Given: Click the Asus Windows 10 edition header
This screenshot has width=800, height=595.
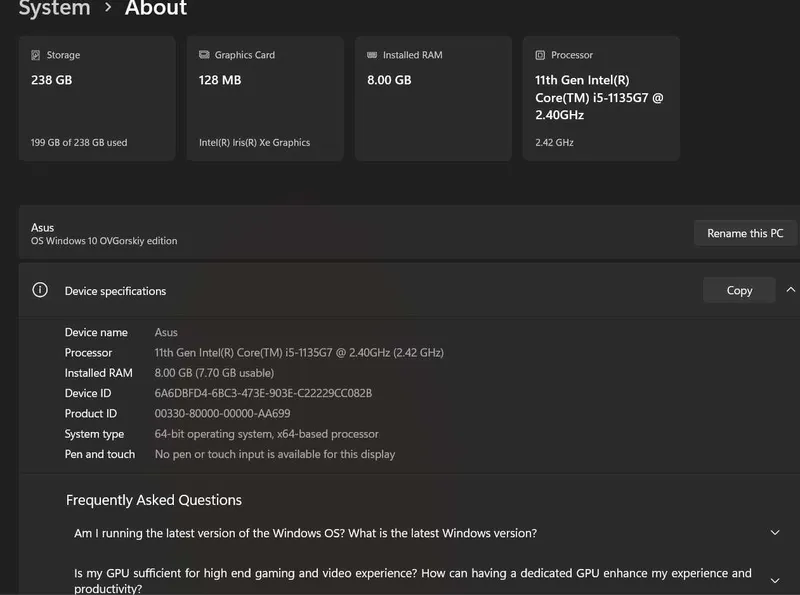Looking at the screenshot, I should tap(104, 234).
